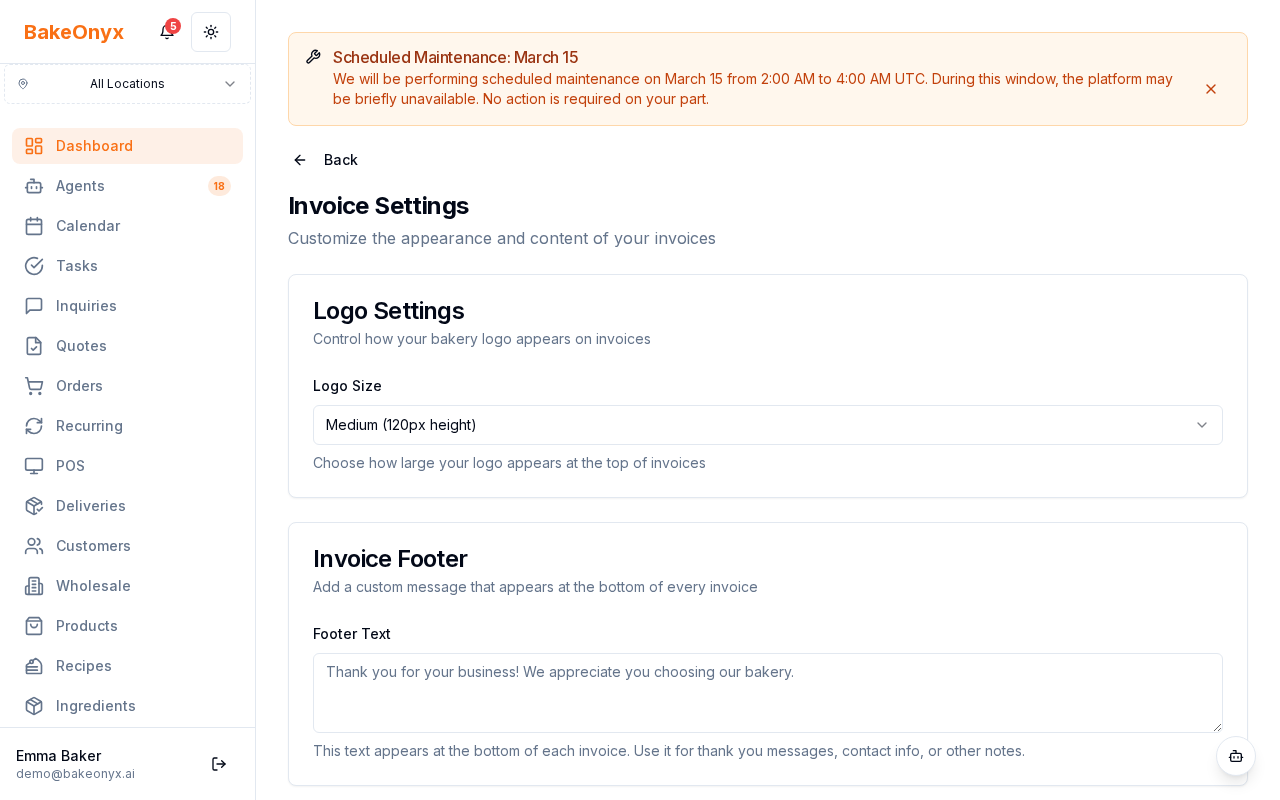Click the Invoice Footer card heading
This screenshot has width=1280, height=800.
(x=390, y=559)
